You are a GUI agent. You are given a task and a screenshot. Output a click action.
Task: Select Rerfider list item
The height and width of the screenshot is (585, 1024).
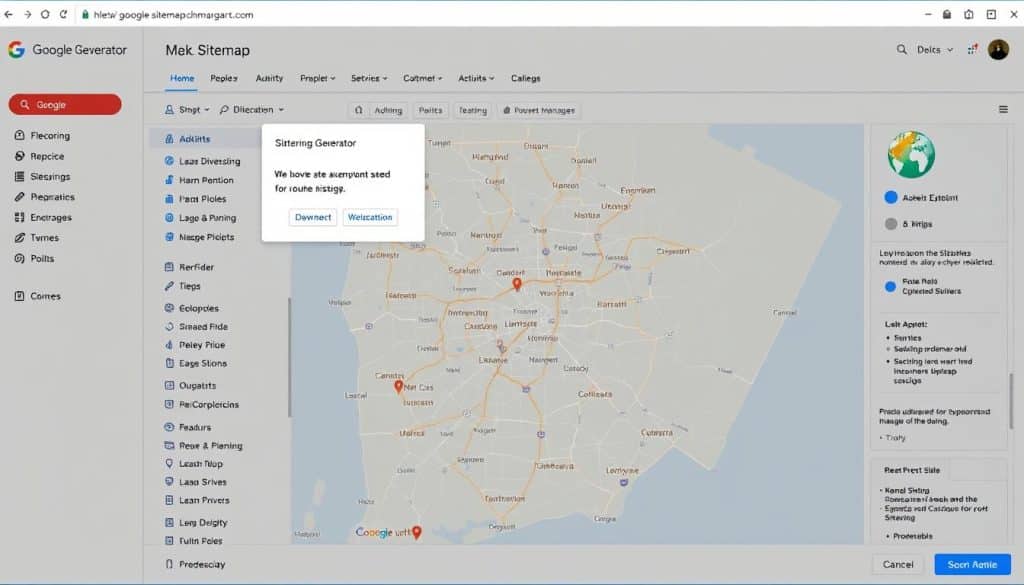189,267
